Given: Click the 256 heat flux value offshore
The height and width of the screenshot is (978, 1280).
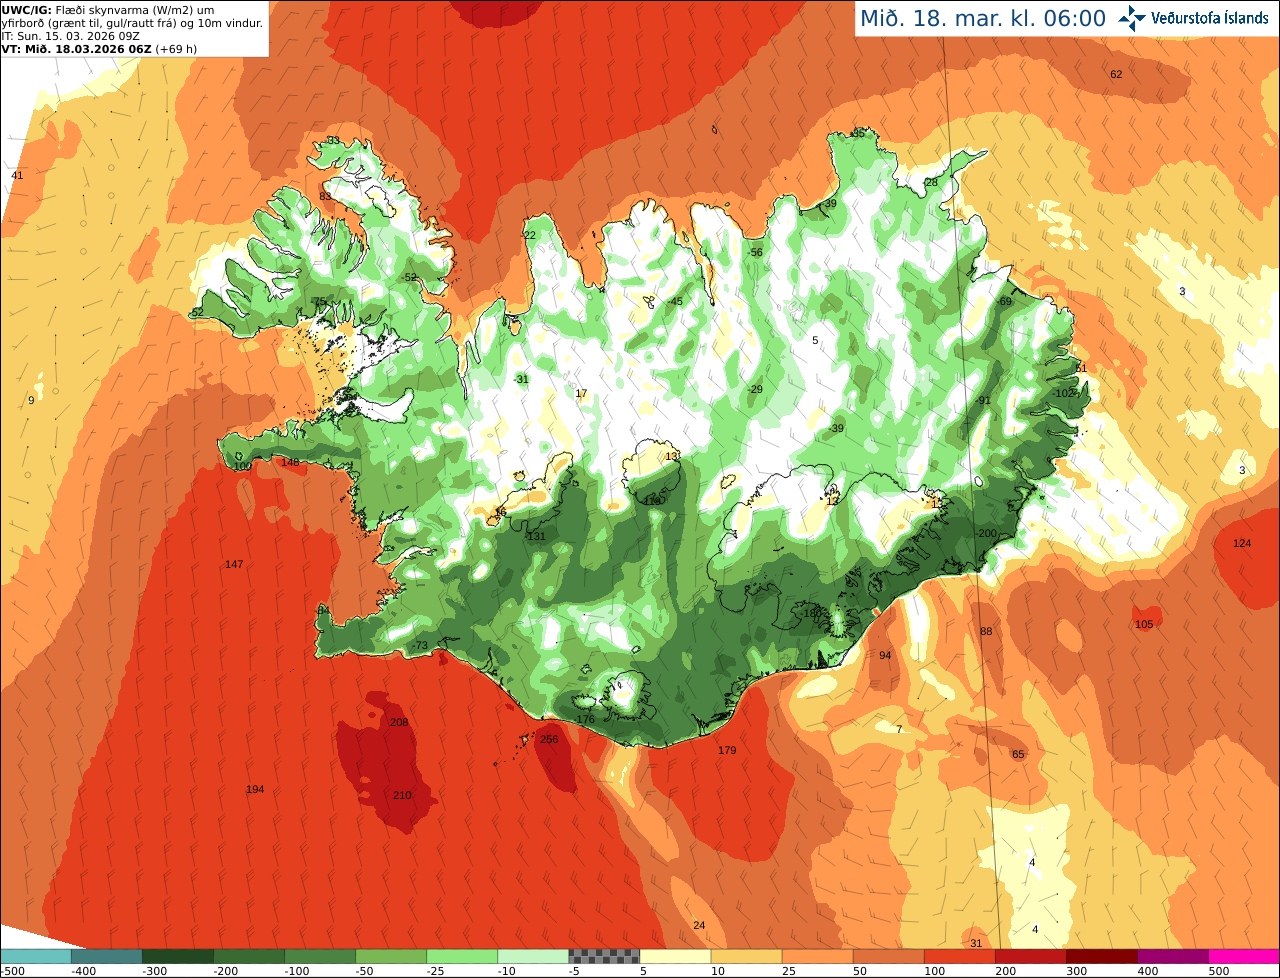Looking at the screenshot, I should pyautogui.click(x=549, y=739).
